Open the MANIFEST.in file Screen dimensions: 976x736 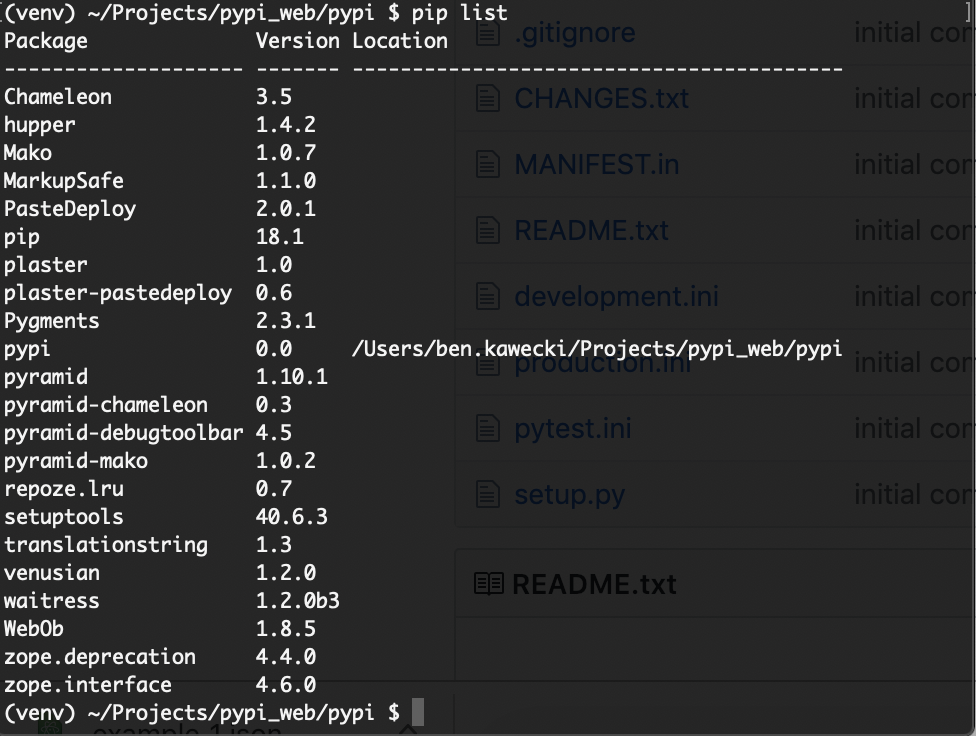pyautogui.click(x=595, y=163)
